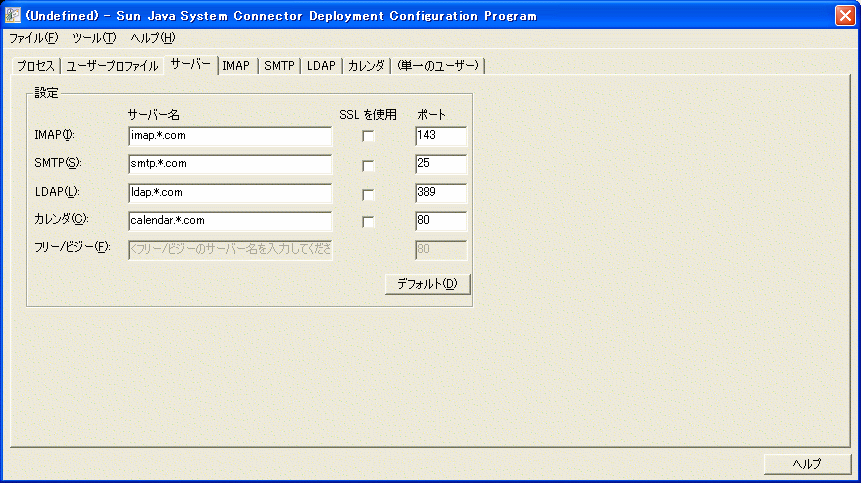Image resolution: width=861 pixels, height=483 pixels.
Task: Click the ポート column header text
Action: tap(432, 115)
